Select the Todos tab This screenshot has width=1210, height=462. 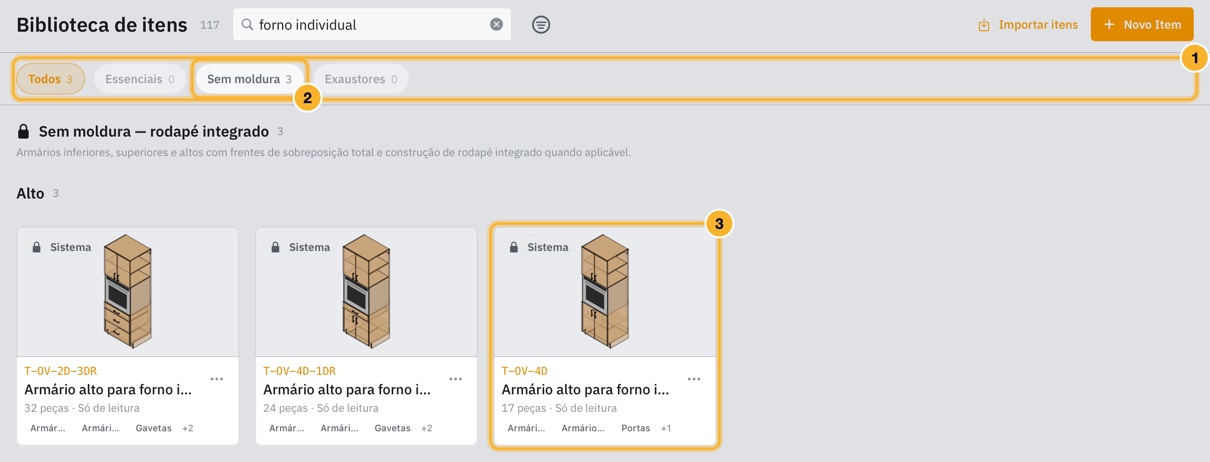click(x=50, y=79)
